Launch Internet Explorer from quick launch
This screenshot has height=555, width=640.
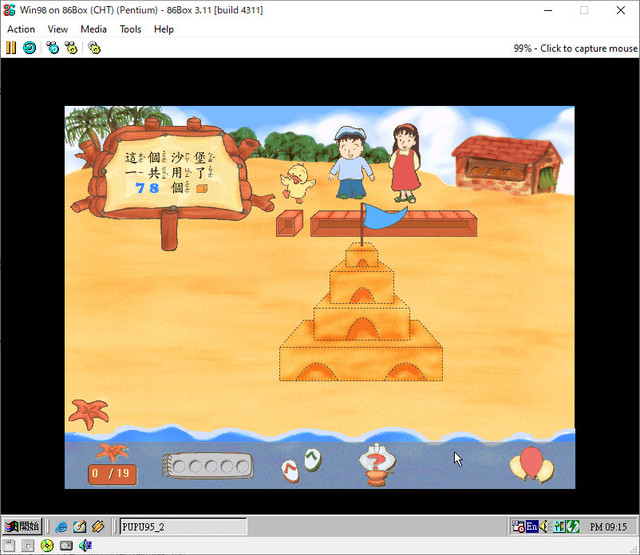61,527
